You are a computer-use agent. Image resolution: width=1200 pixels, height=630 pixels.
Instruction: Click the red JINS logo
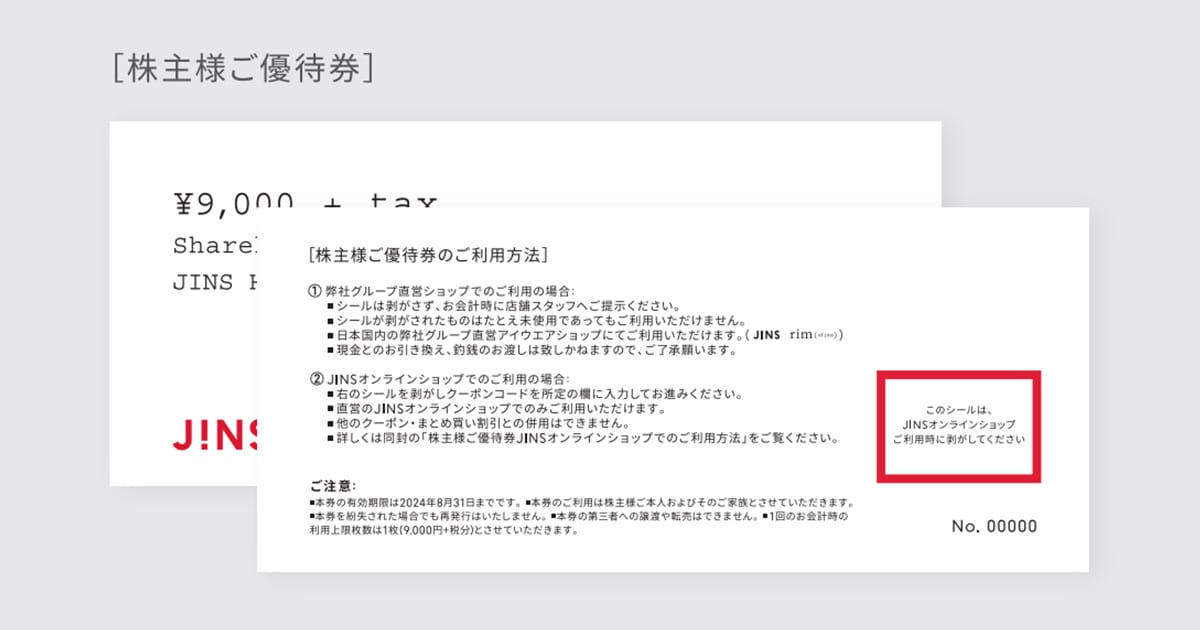tap(214, 436)
